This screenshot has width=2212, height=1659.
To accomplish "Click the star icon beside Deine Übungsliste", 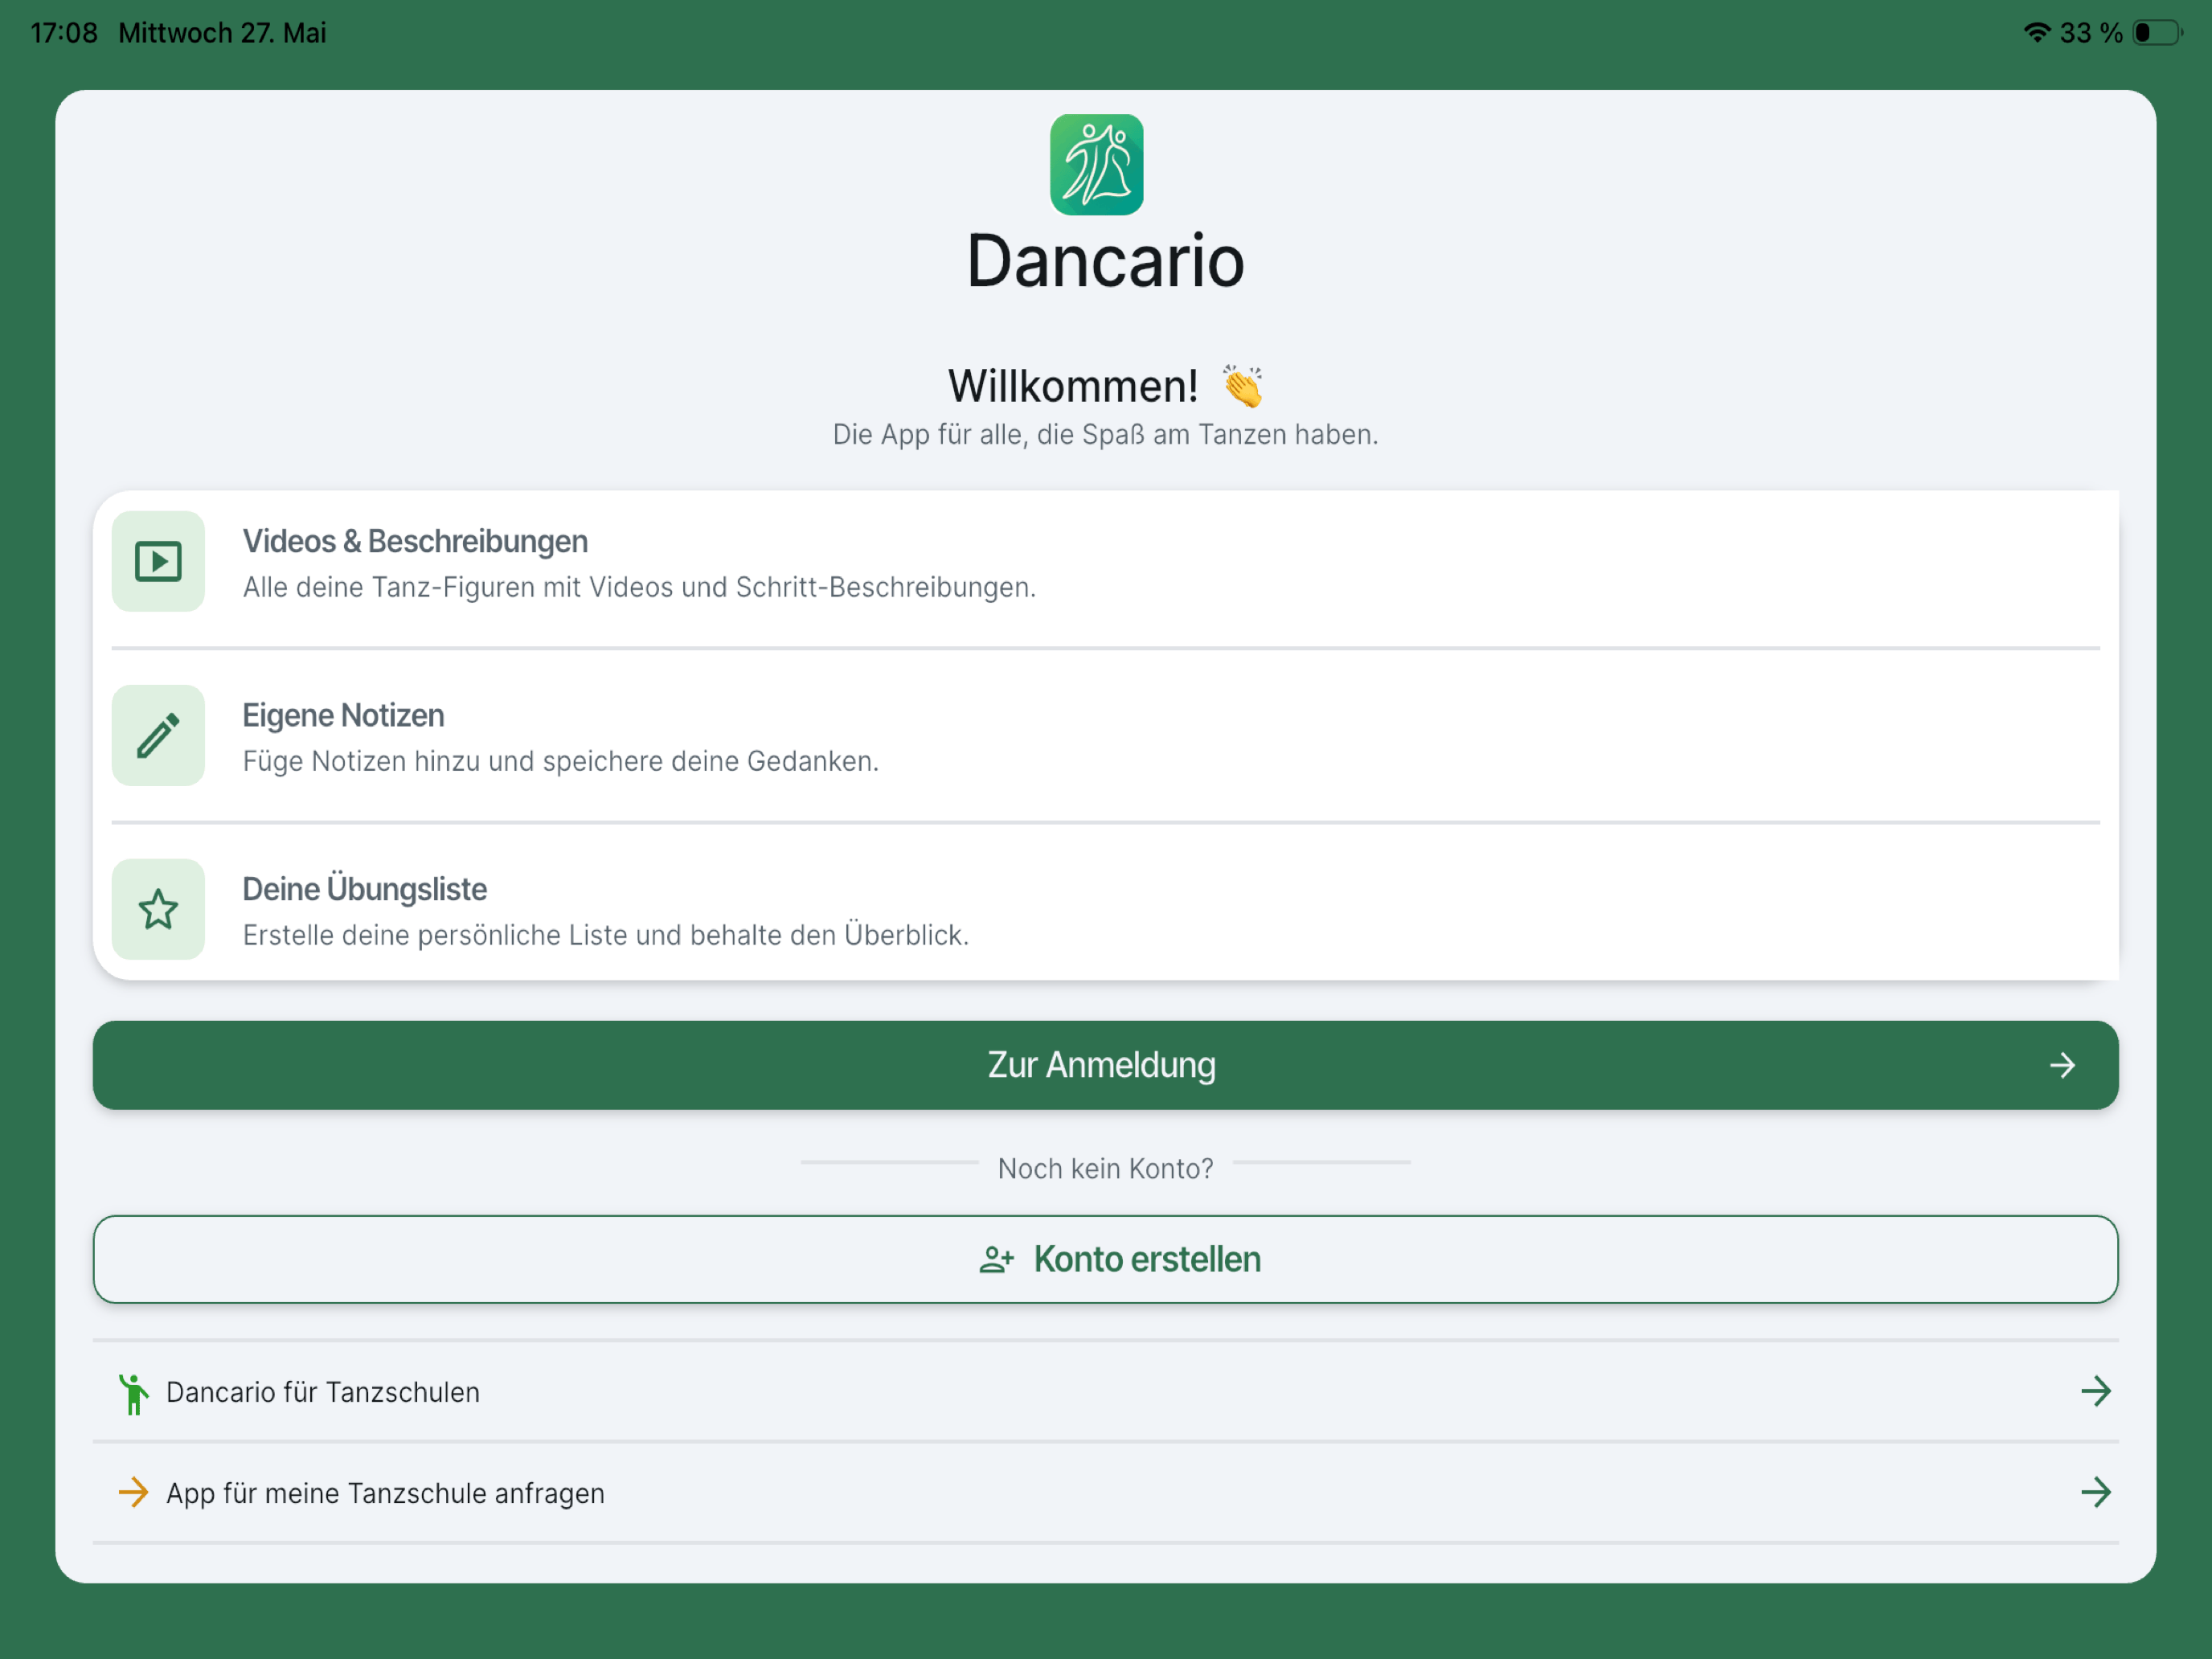I will click(158, 909).
